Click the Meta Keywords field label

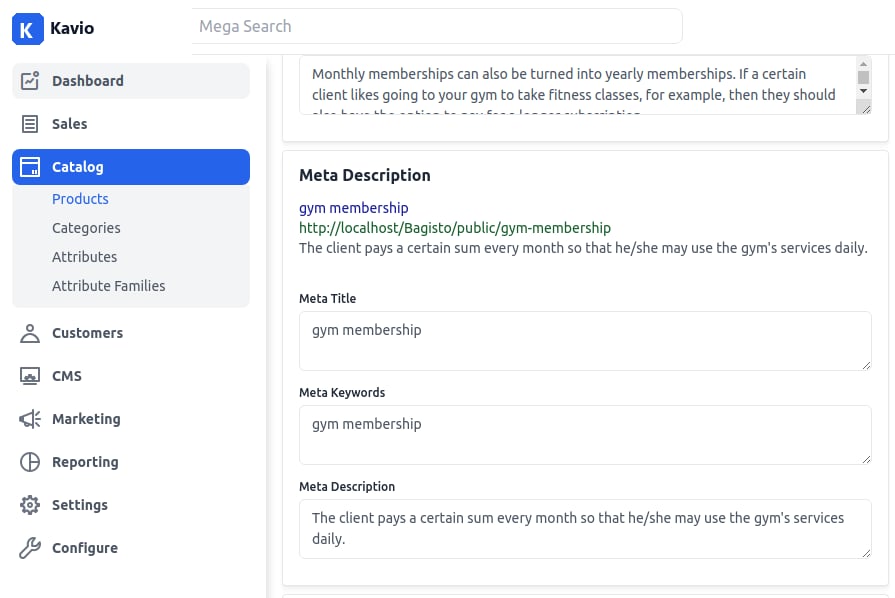coord(342,393)
